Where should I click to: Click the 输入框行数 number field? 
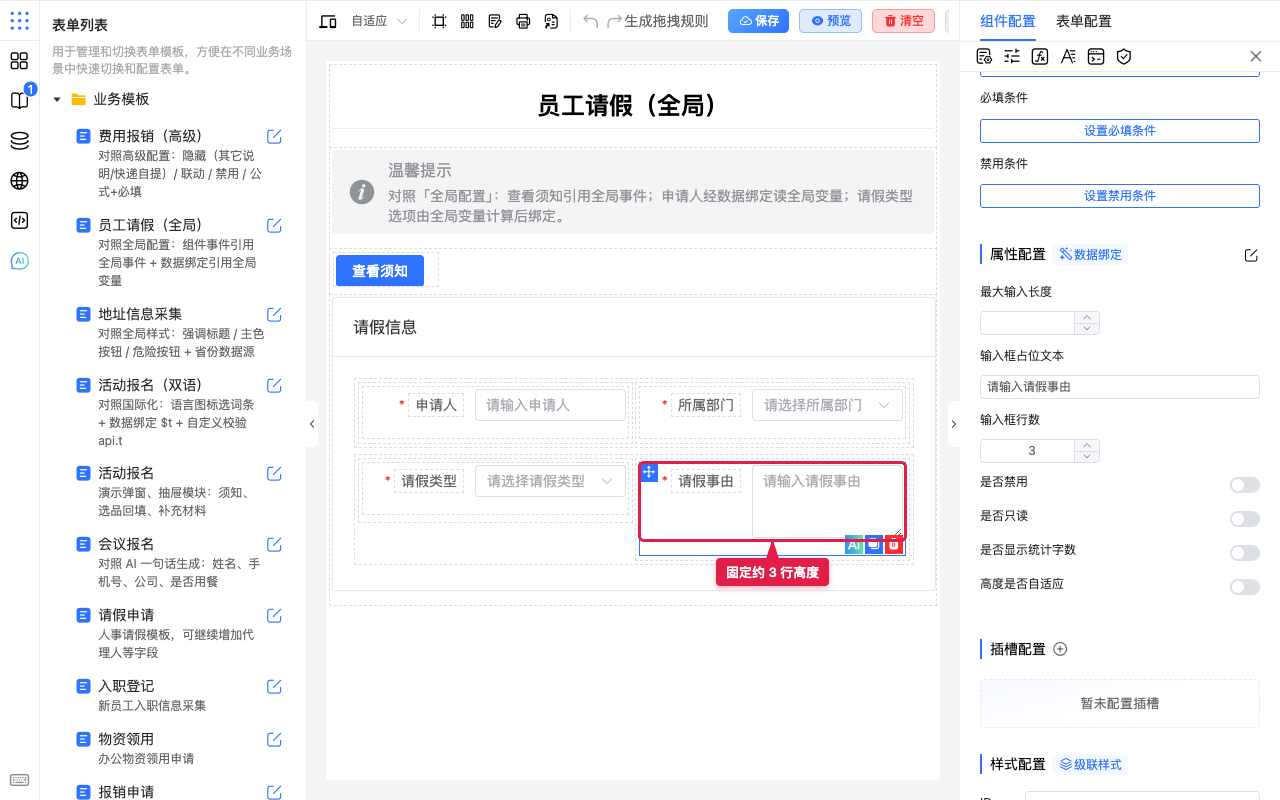click(x=1039, y=451)
